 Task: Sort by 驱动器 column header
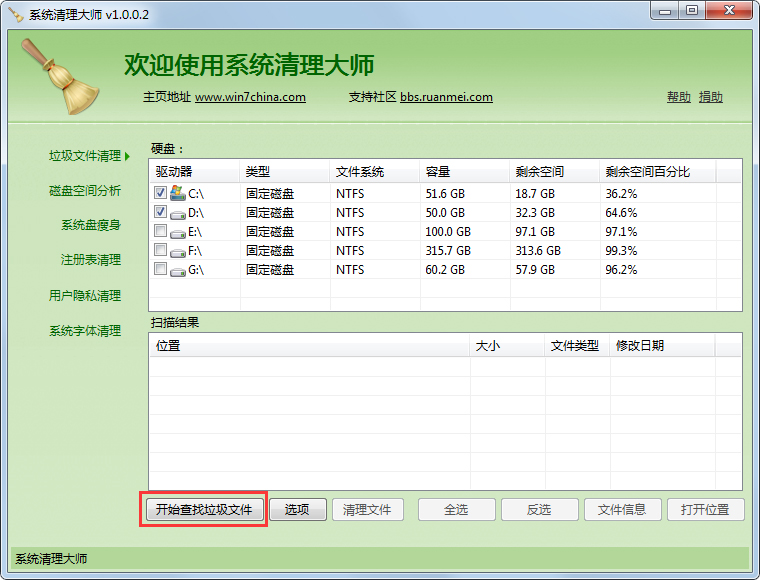click(194, 172)
